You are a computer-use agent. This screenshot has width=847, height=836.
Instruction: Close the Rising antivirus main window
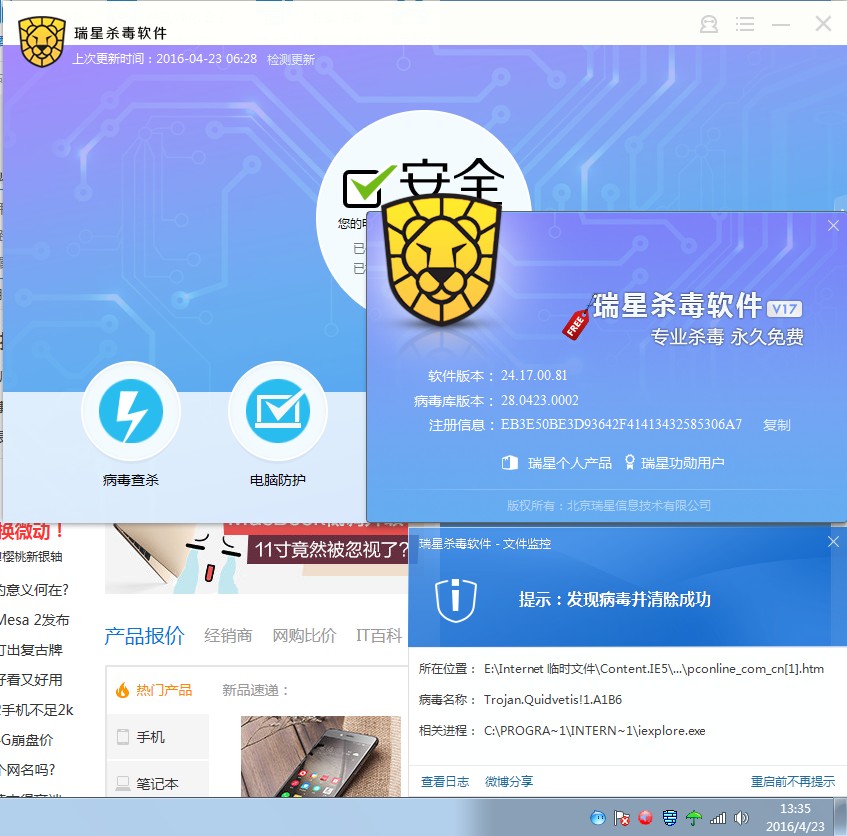pyautogui.click(x=823, y=23)
